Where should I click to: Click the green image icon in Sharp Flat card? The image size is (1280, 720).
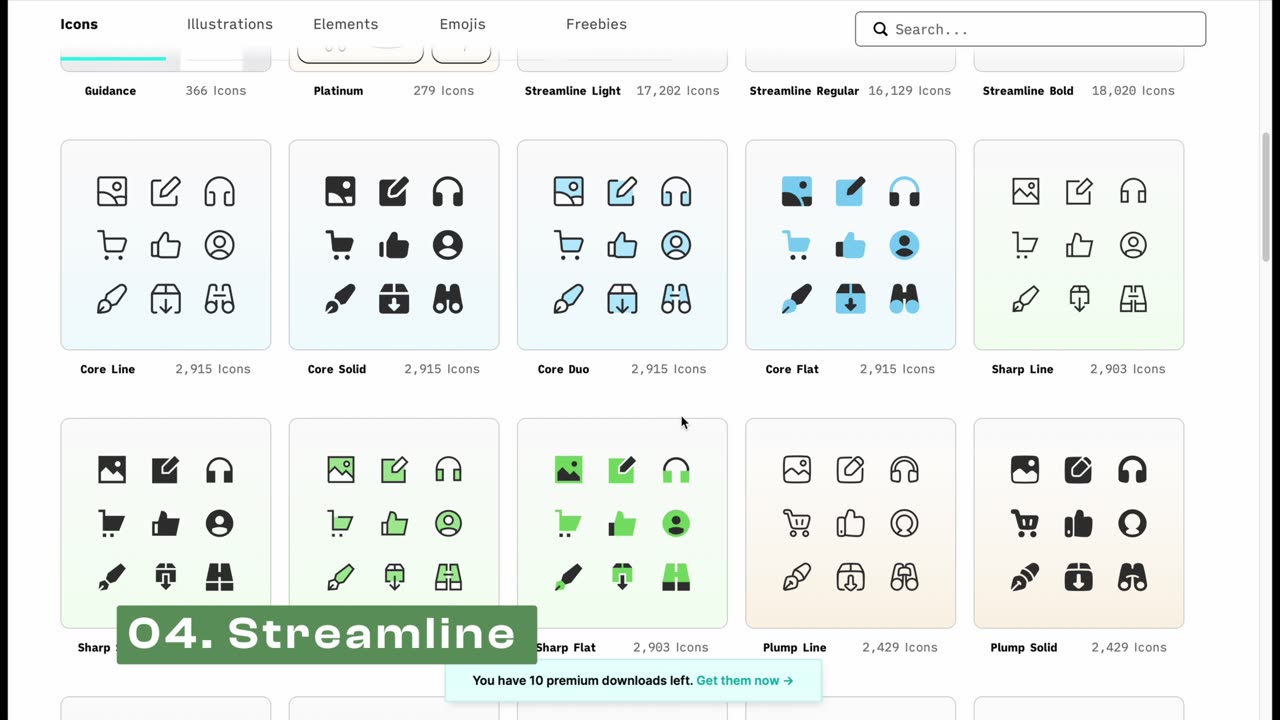(568, 469)
